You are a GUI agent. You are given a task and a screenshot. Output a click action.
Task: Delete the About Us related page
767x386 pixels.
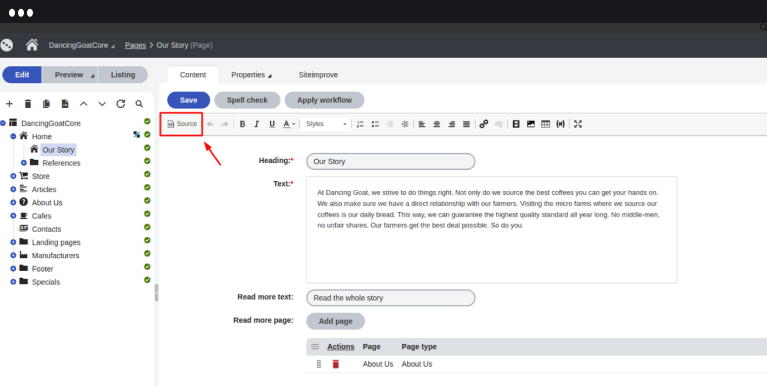click(x=336, y=364)
